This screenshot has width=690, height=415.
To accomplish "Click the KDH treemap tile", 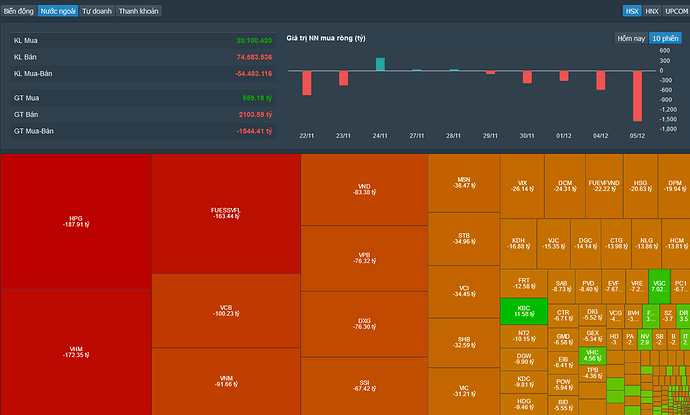I will click(518, 244).
